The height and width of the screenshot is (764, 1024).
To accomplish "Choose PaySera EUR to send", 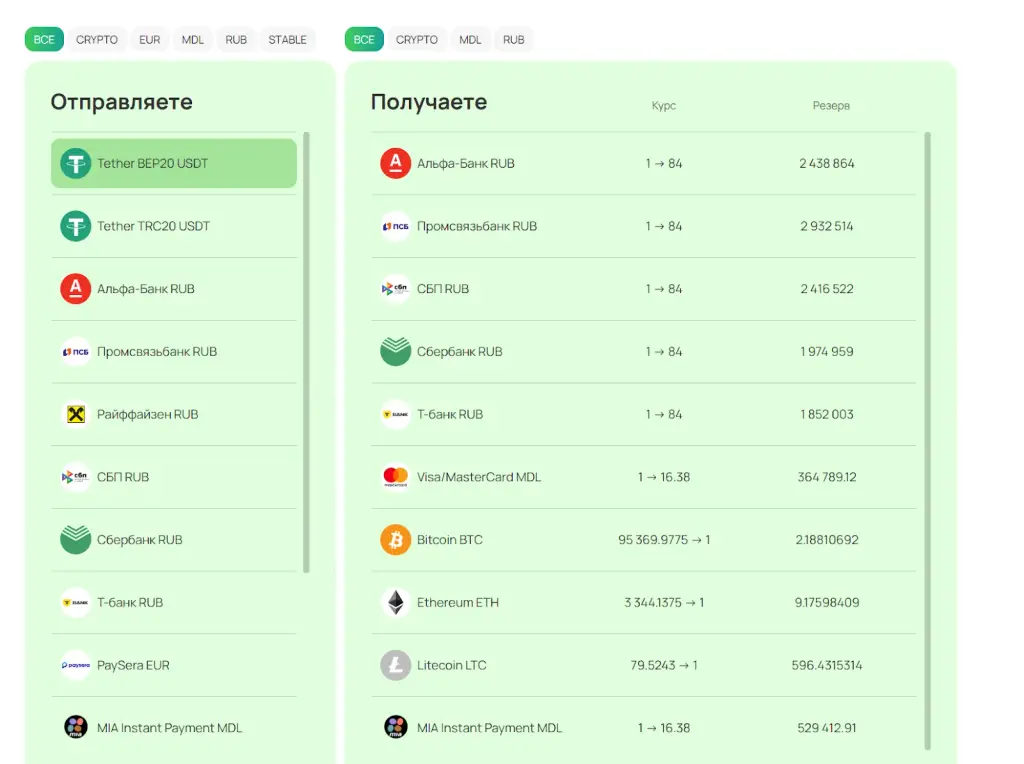I will click(174, 665).
